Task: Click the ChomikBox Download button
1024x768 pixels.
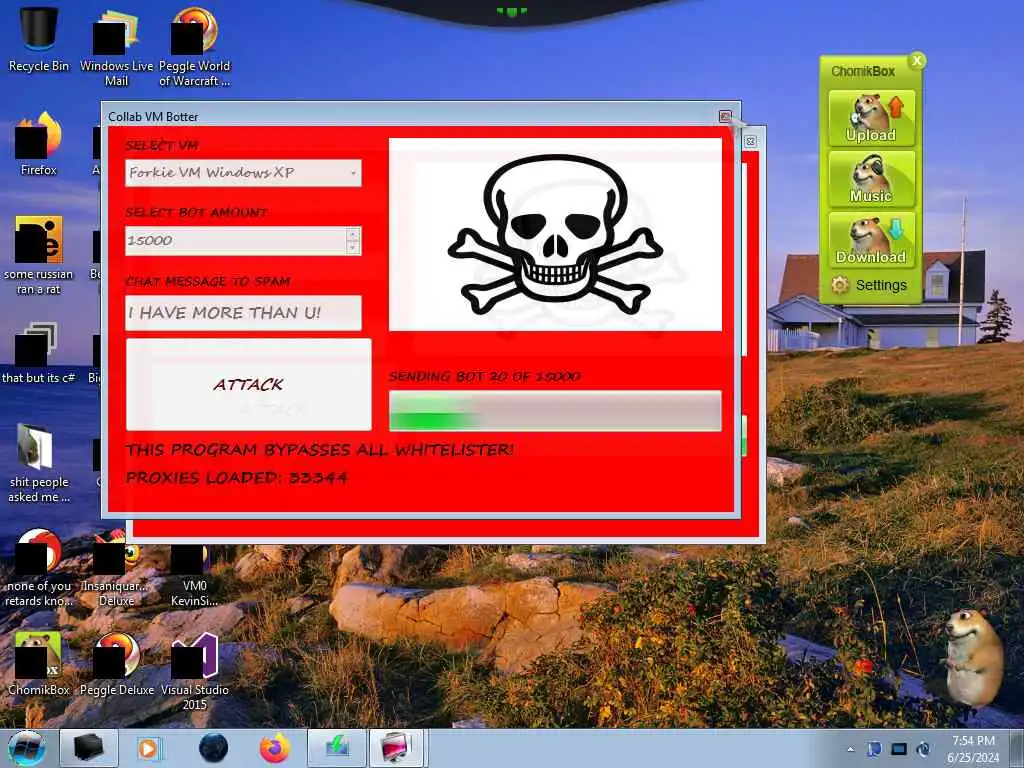Action: pos(871,240)
